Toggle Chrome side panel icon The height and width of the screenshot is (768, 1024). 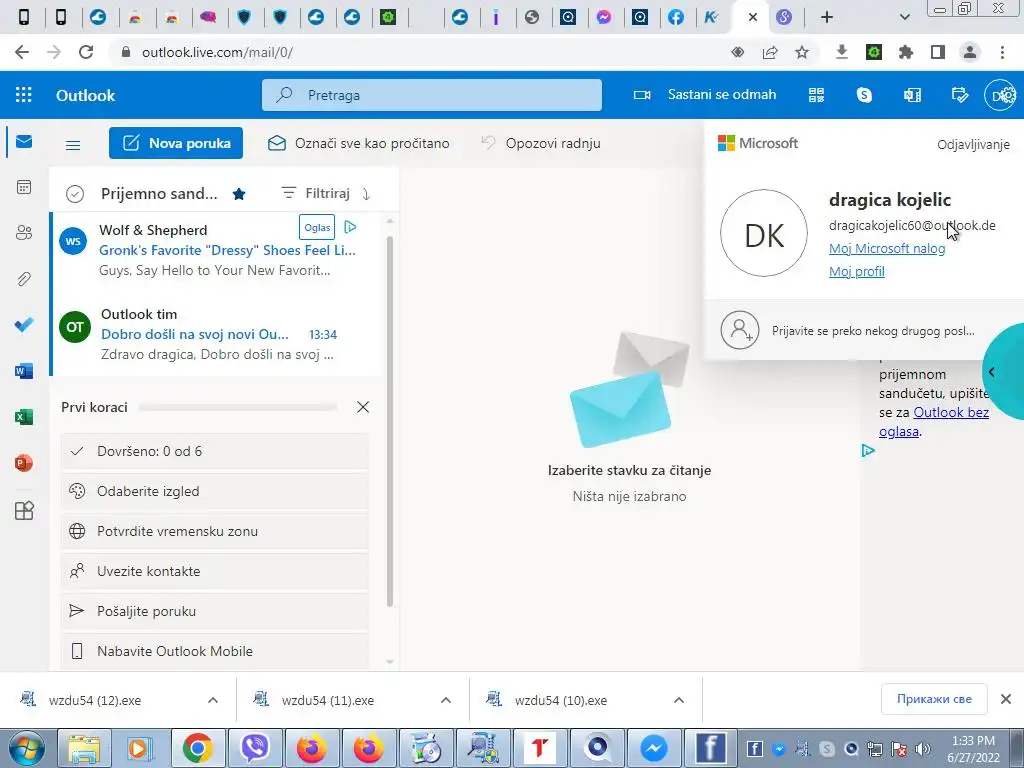click(938, 52)
